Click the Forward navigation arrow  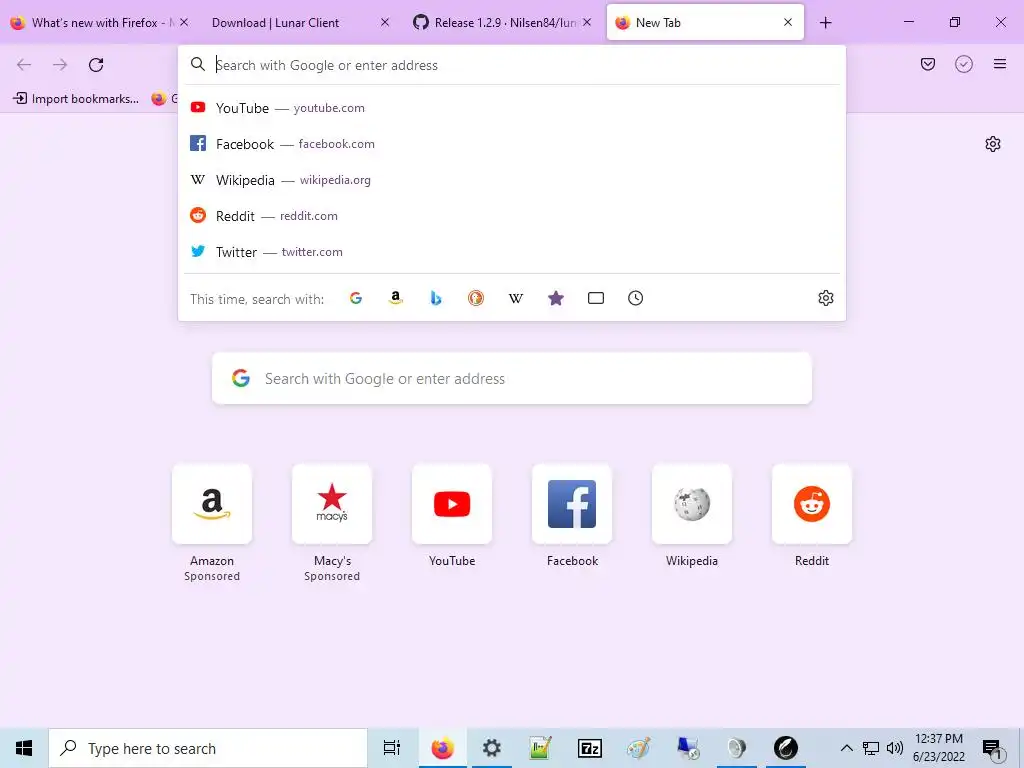pos(60,64)
